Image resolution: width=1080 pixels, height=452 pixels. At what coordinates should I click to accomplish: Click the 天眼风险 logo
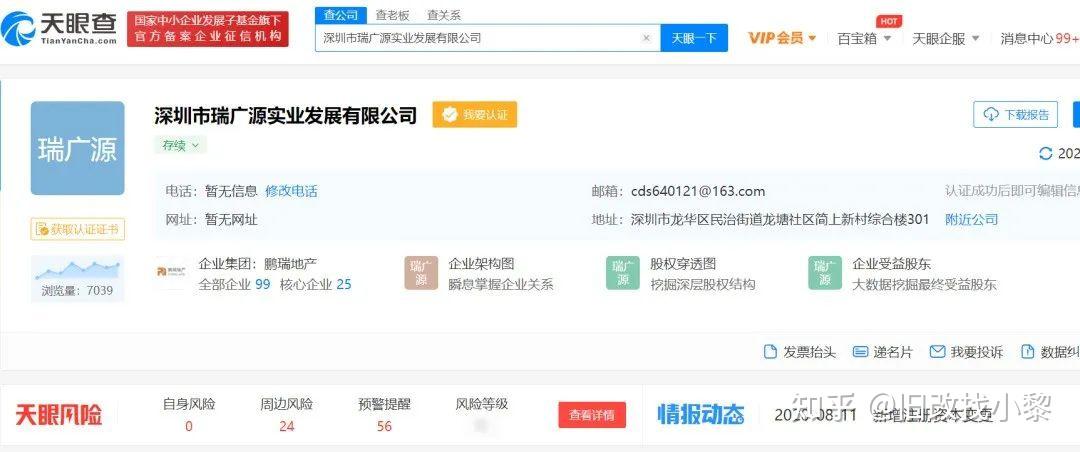pyautogui.click(x=59, y=415)
